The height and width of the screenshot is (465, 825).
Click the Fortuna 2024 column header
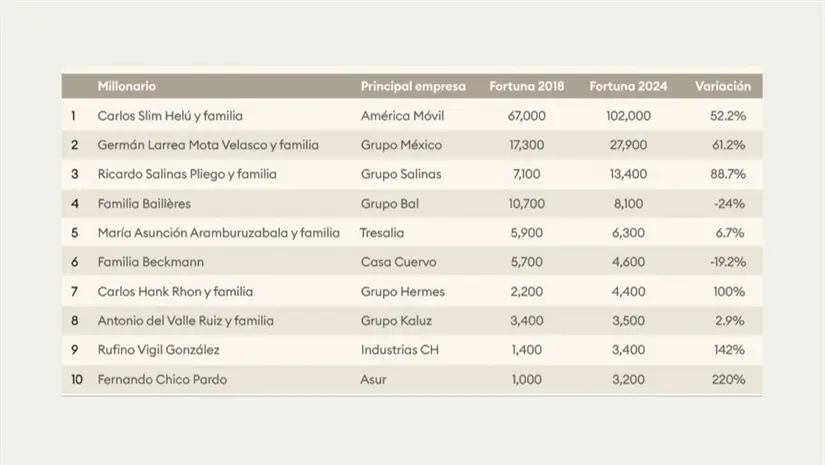click(628, 87)
